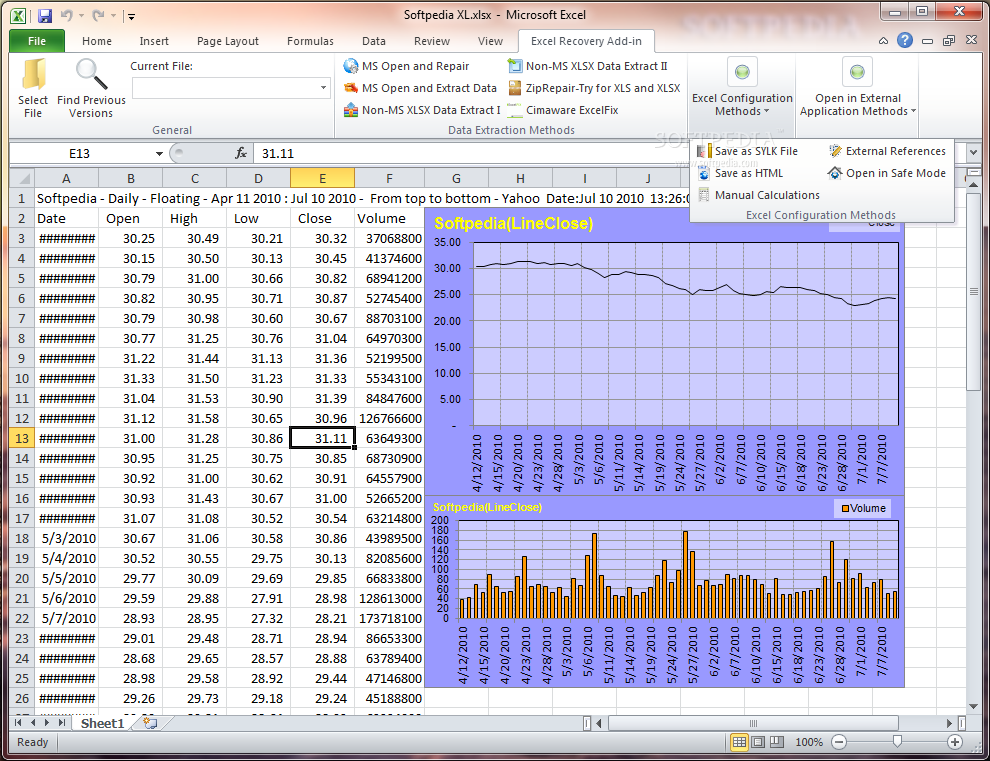The image size is (990, 761).
Task: Run MS Open and Repair
Action: coord(406,66)
